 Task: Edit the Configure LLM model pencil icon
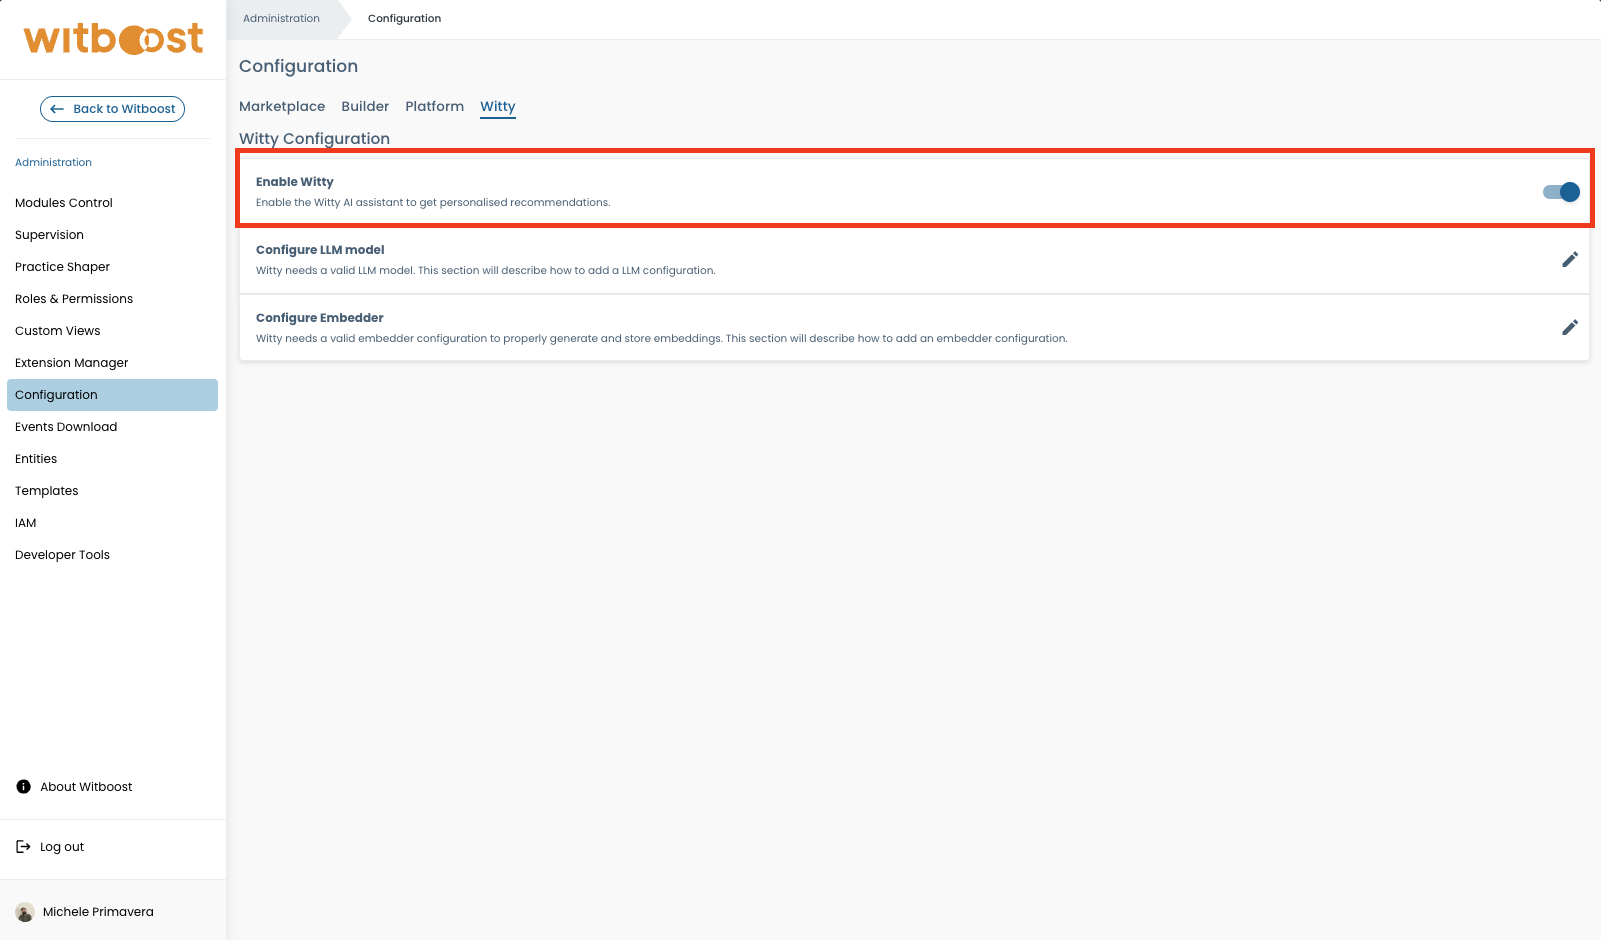tap(1570, 260)
